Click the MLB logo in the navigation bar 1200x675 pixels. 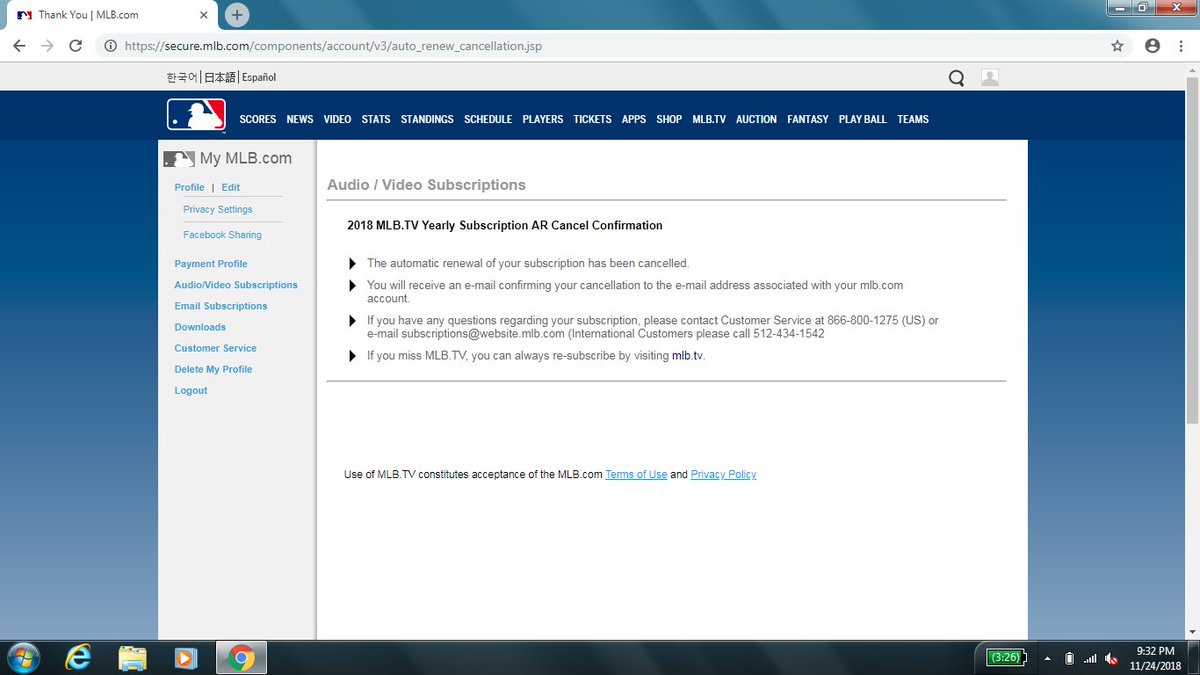point(196,116)
